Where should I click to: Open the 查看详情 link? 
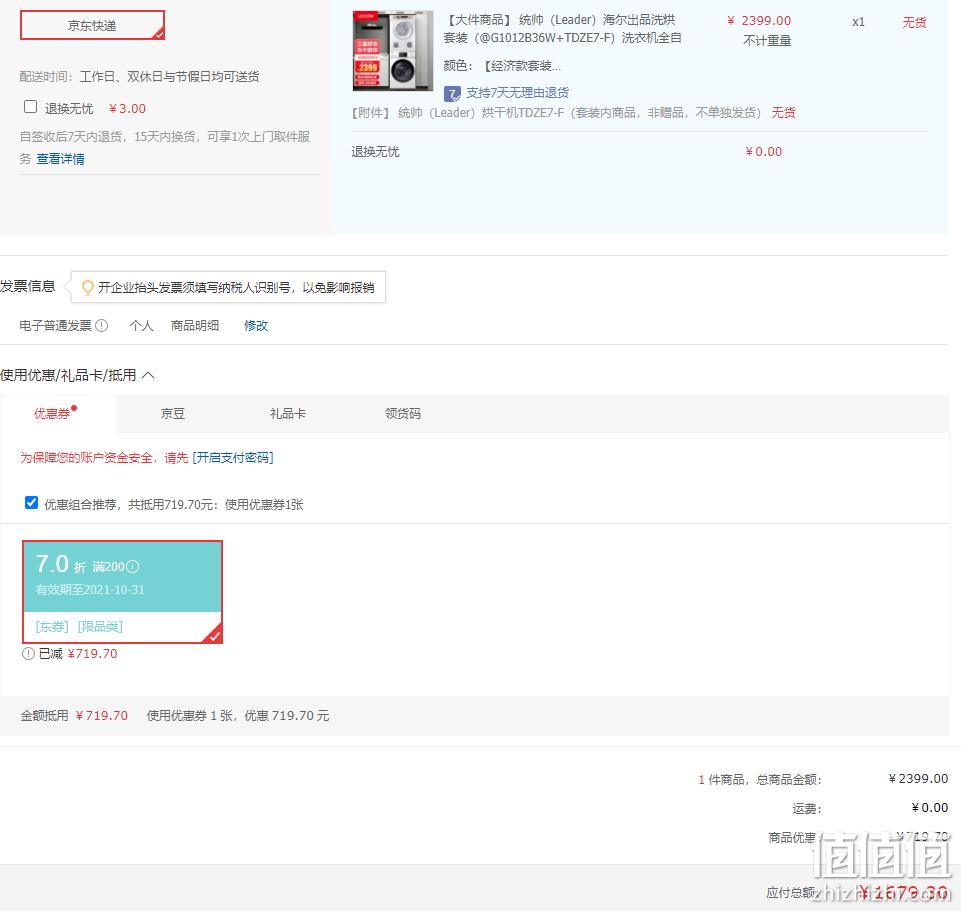click(x=61, y=159)
